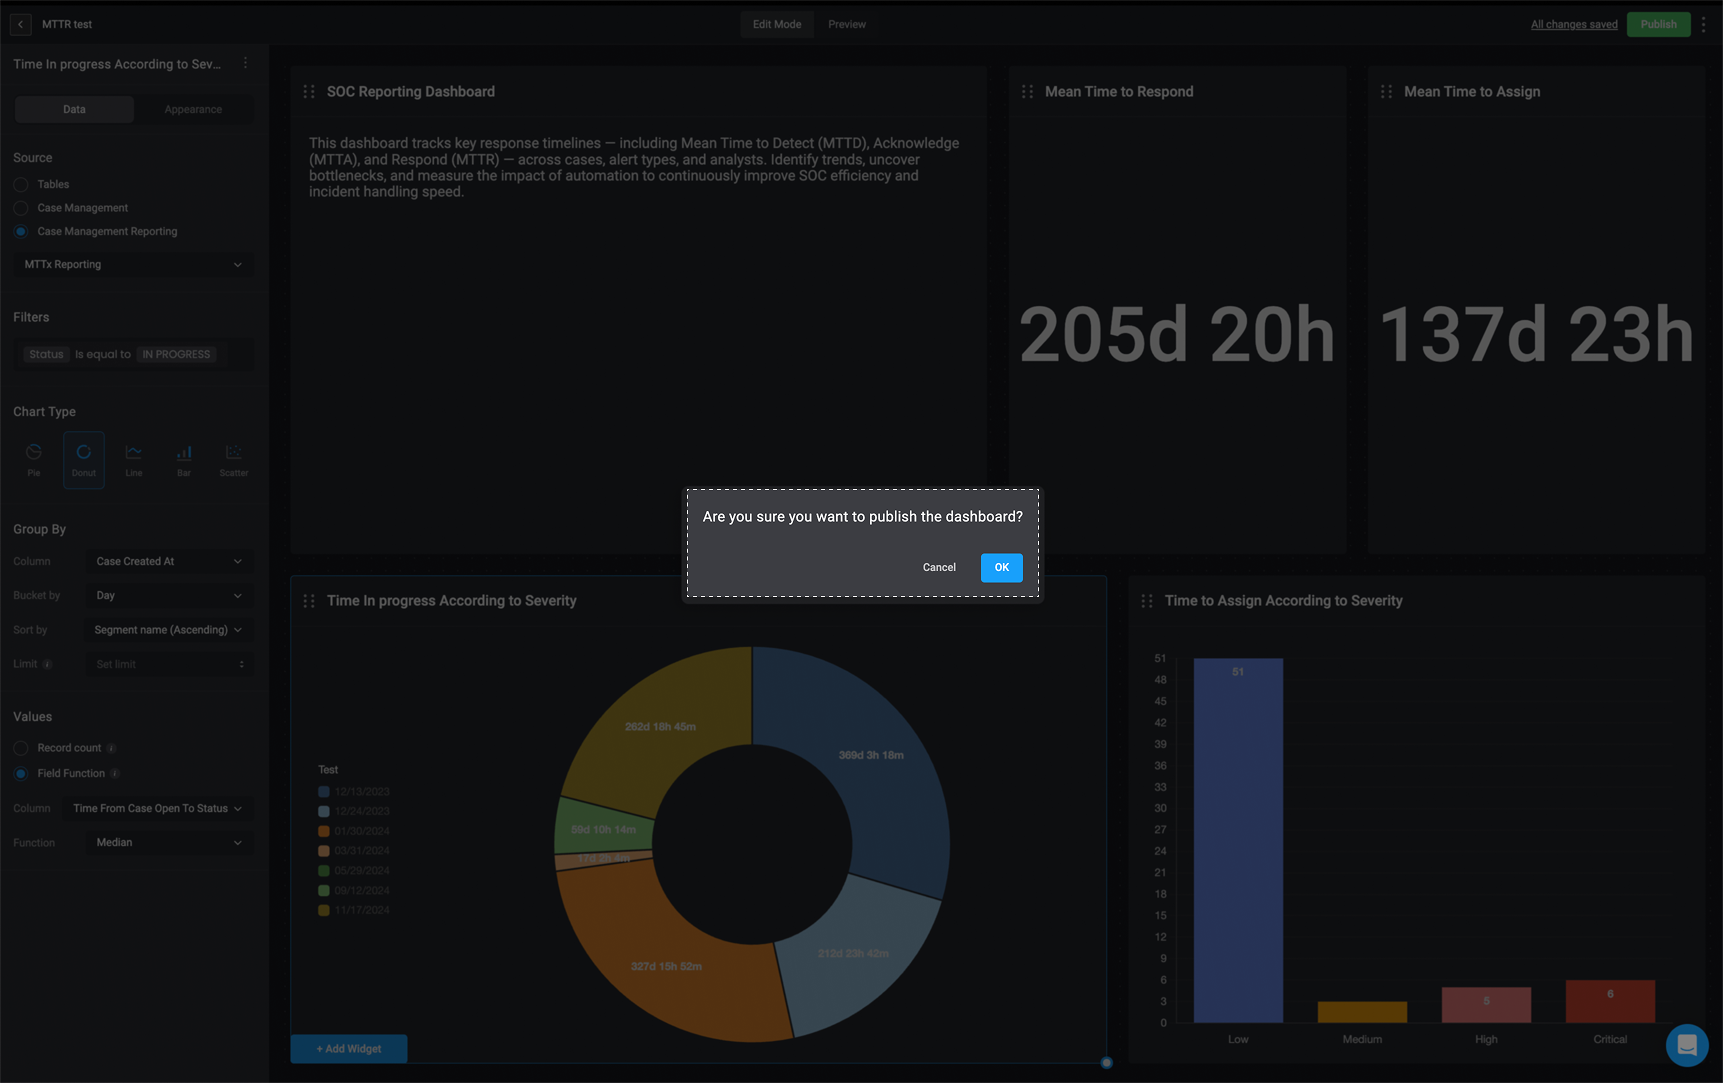Open the MTTx Reporting dropdown
The width and height of the screenshot is (1723, 1083).
(x=133, y=264)
